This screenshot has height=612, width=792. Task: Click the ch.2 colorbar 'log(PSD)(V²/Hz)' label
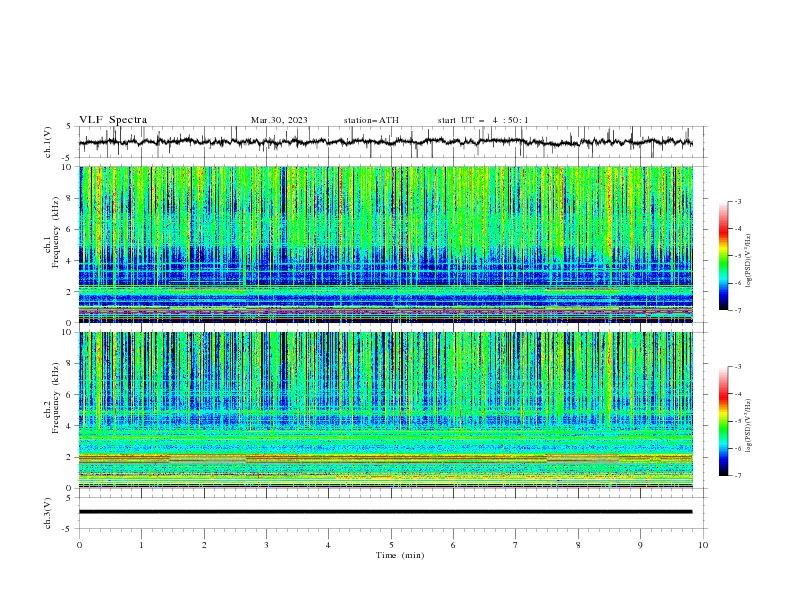pyautogui.click(x=749, y=426)
